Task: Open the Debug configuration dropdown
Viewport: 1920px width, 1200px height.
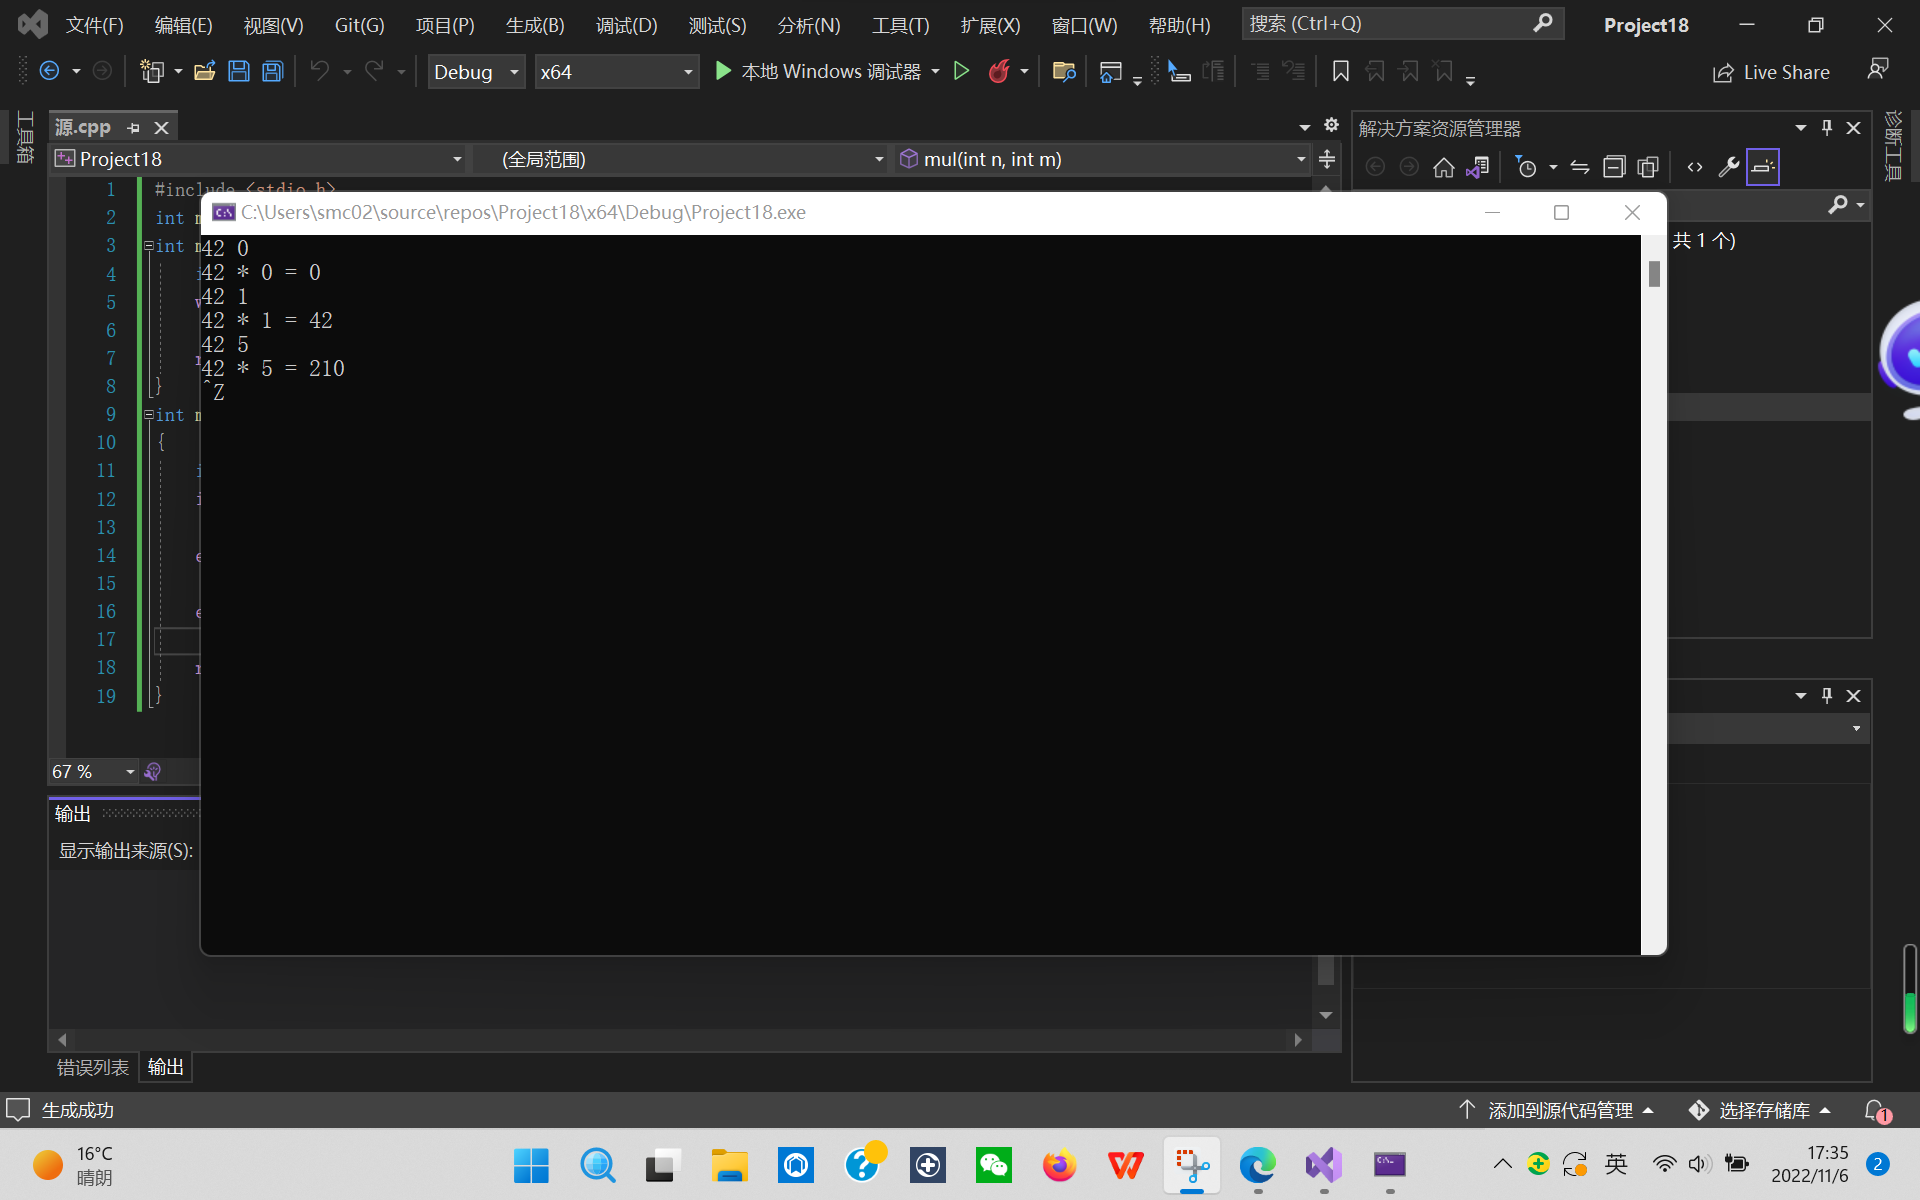Action: (476, 72)
